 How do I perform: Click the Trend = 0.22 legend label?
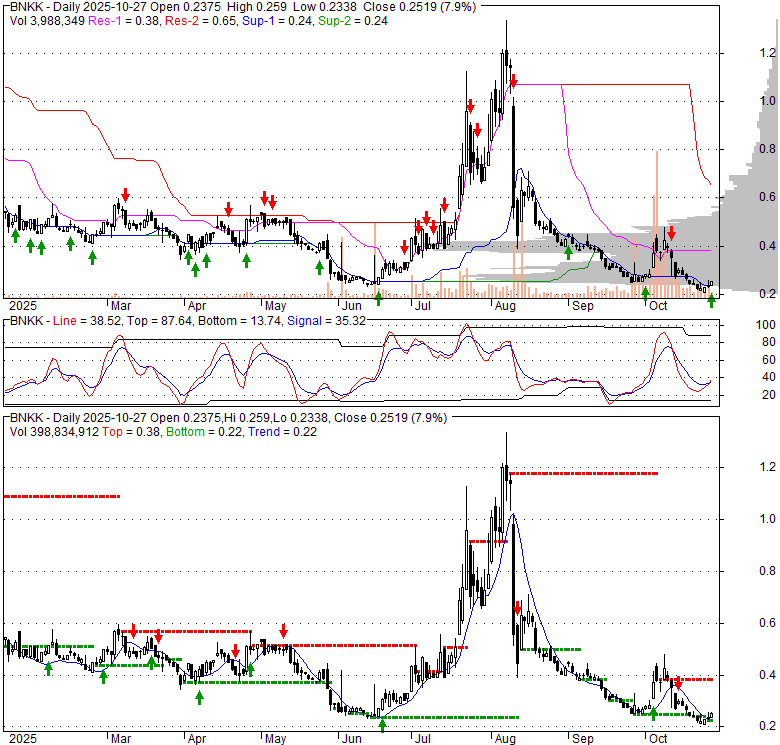pos(283,432)
